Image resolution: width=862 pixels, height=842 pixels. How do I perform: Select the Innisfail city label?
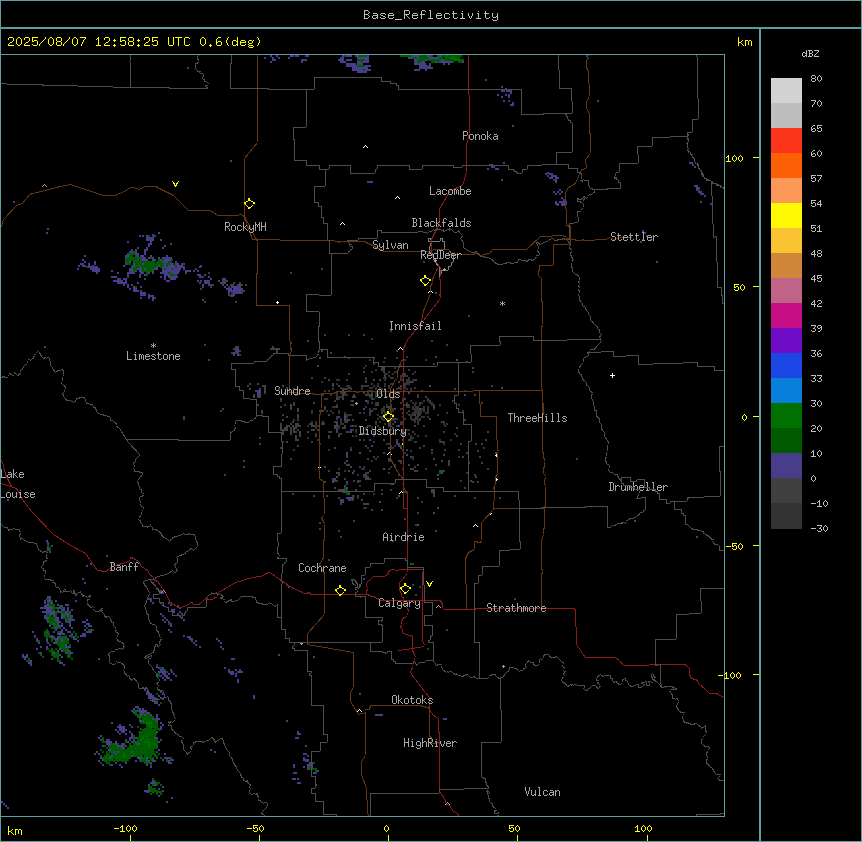click(415, 326)
